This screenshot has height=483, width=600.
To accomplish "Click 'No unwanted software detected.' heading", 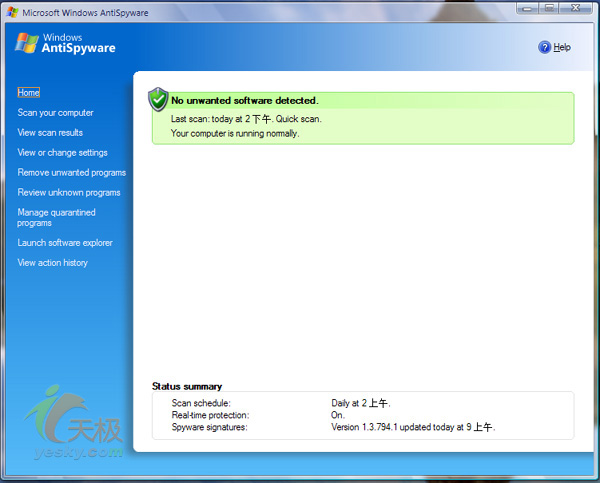I will click(x=245, y=101).
